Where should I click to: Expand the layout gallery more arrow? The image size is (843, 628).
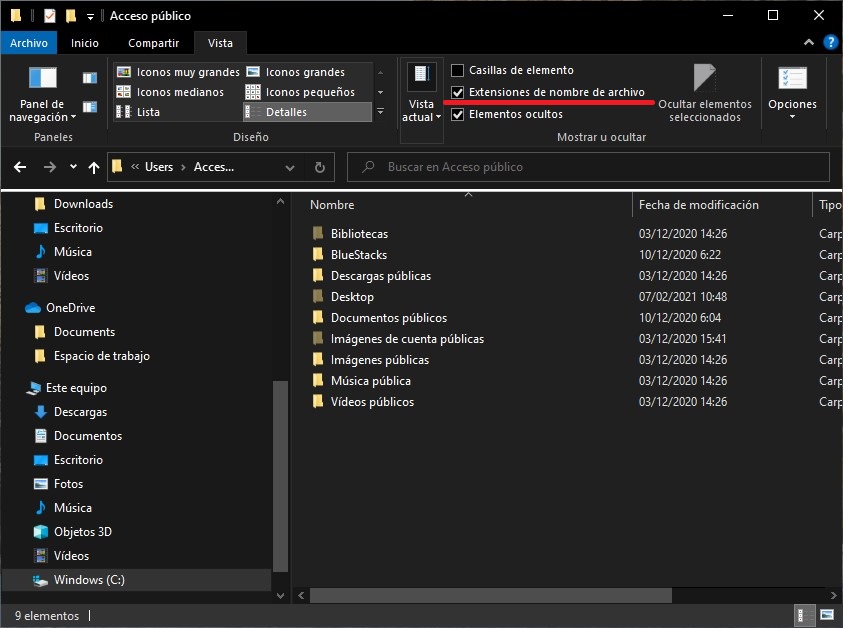point(380,112)
